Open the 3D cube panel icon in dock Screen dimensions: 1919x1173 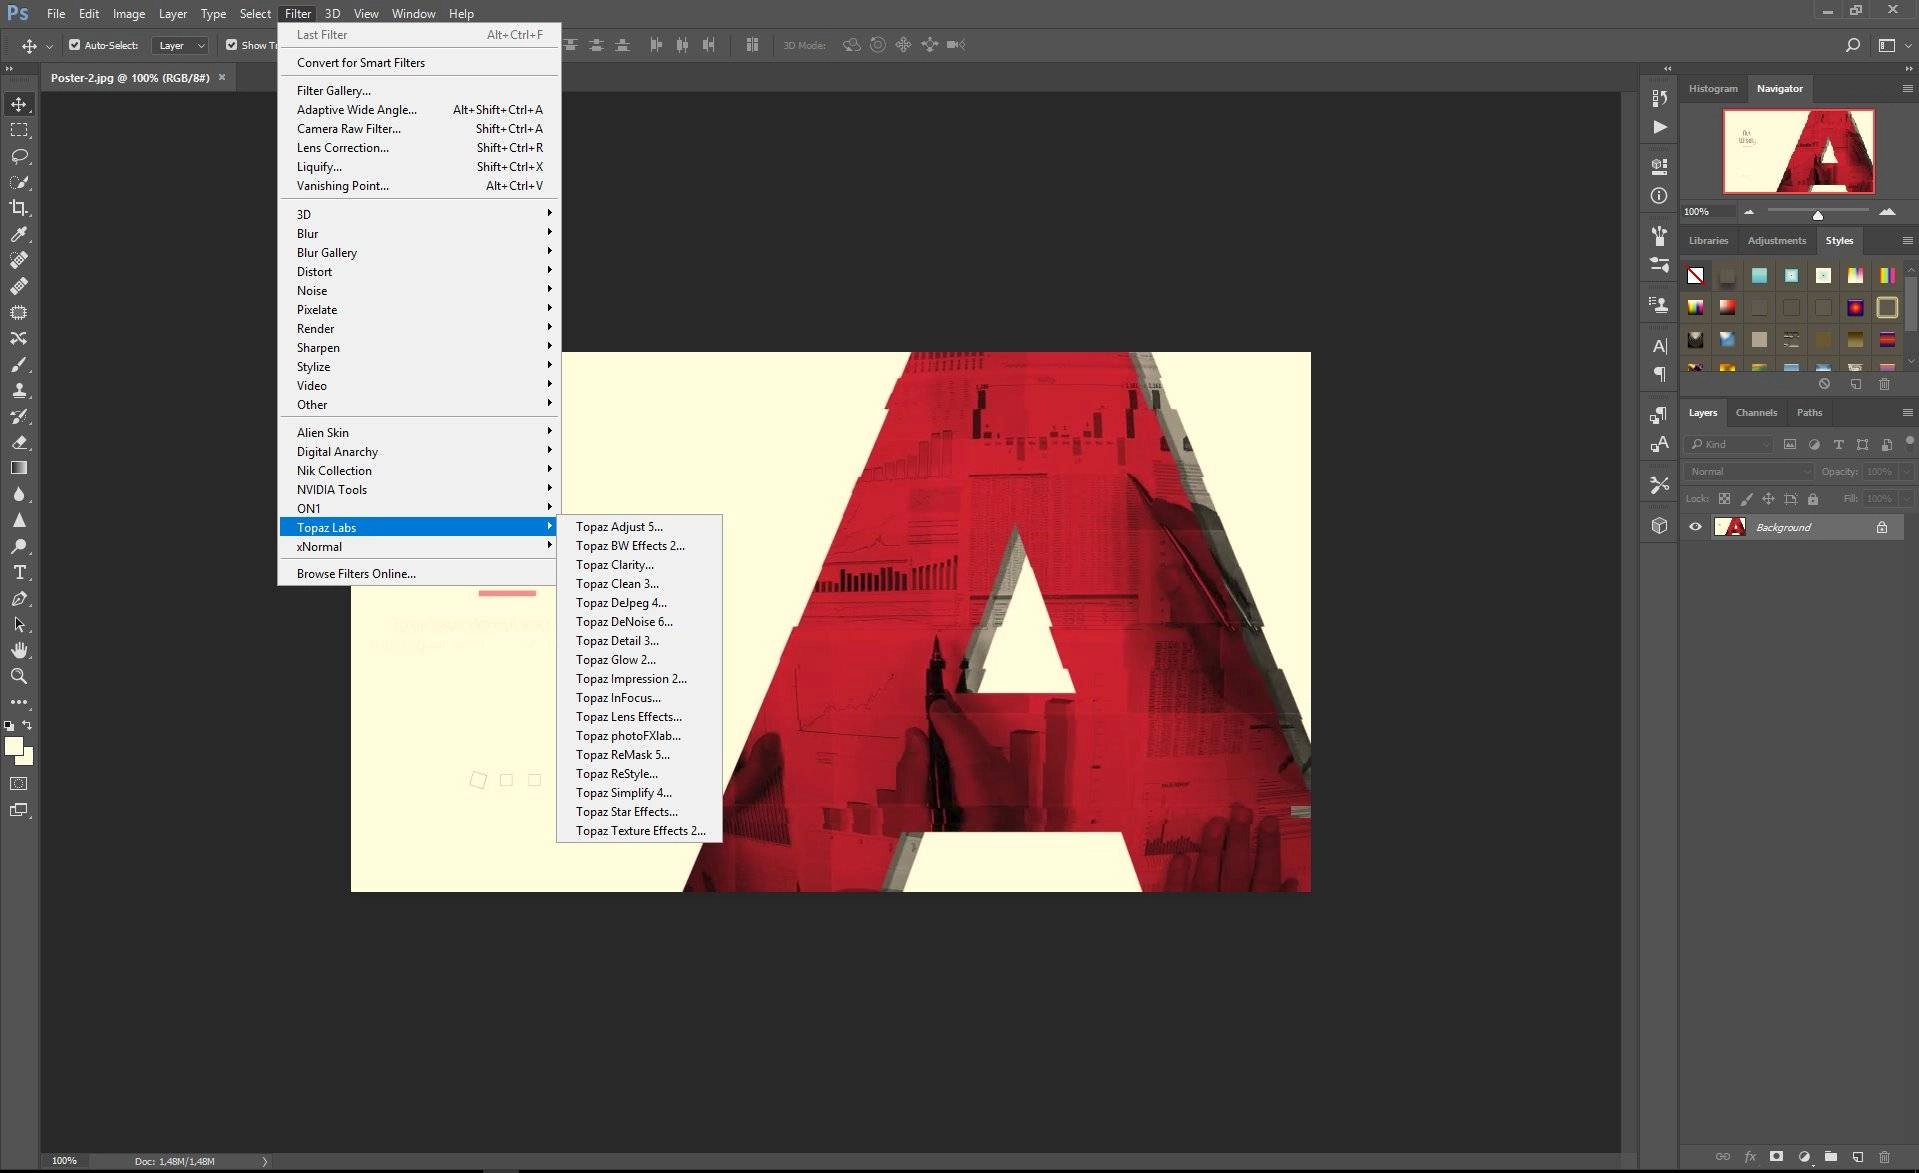coord(1660,525)
